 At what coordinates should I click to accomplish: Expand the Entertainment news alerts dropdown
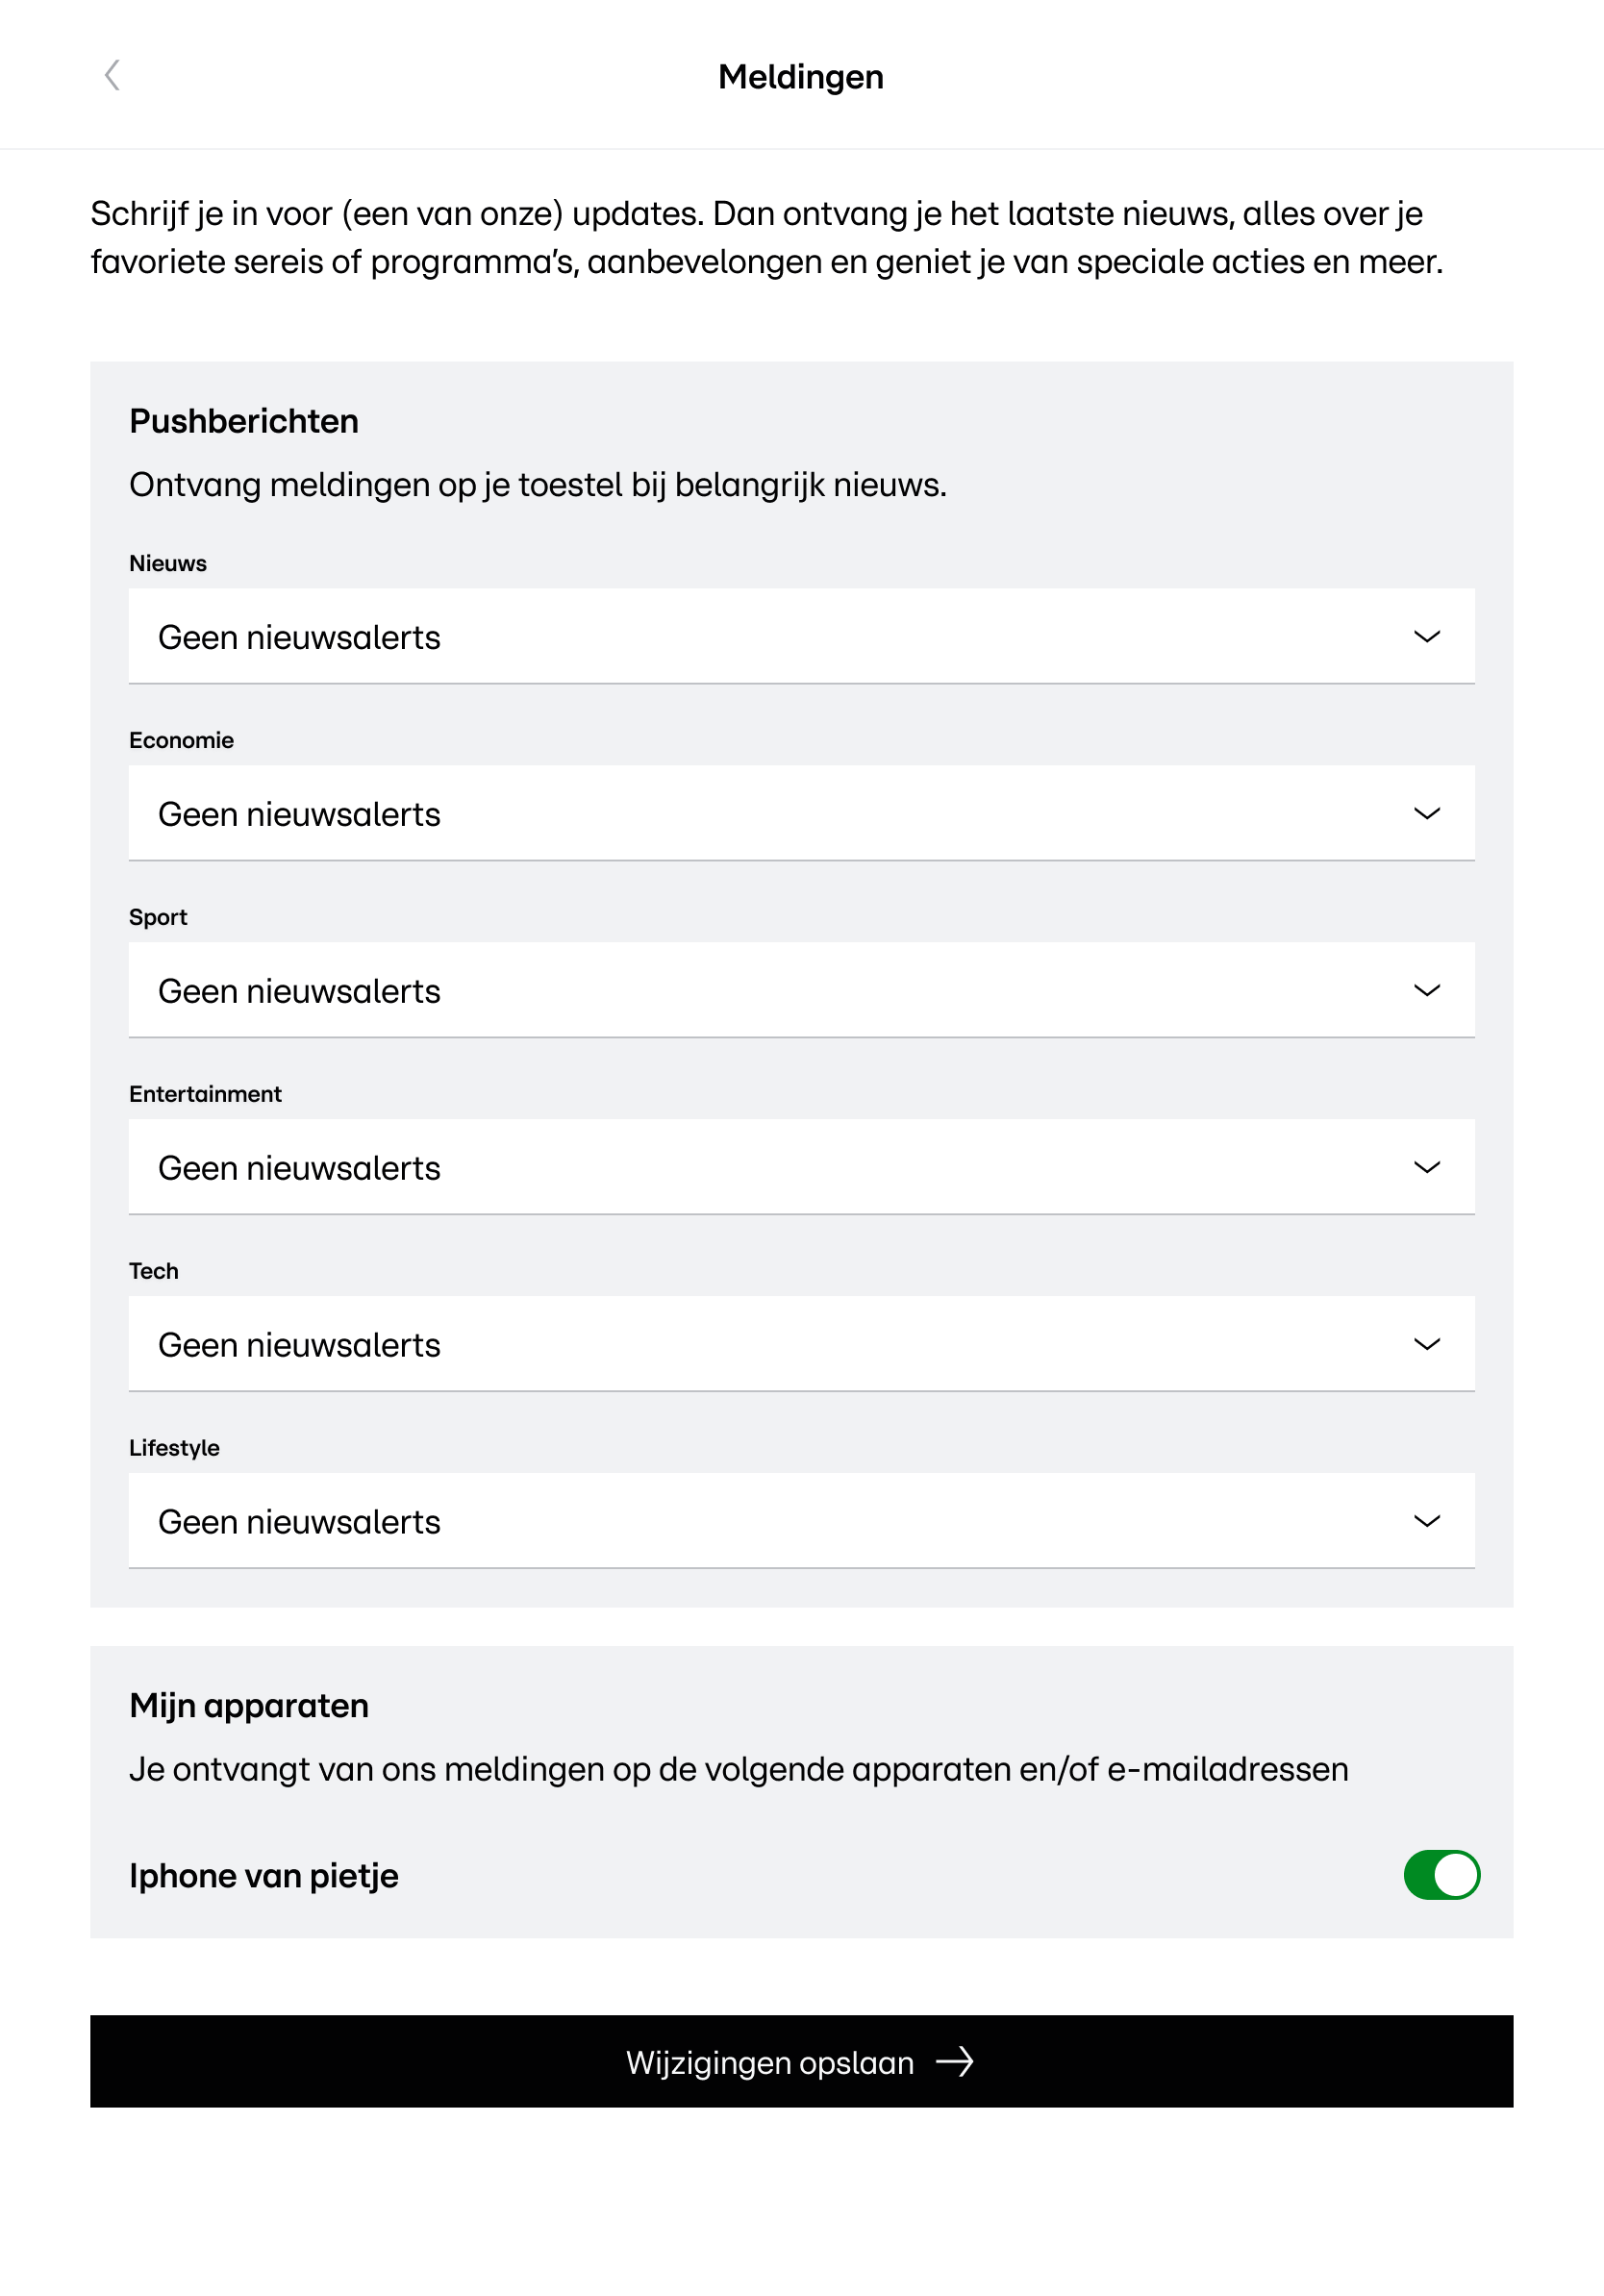(x=800, y=1168)
